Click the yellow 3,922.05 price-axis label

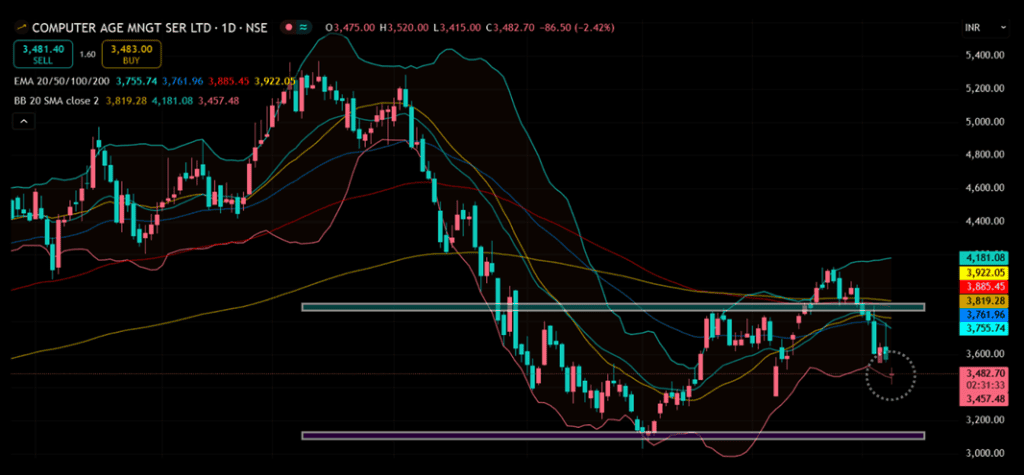click(x=984, y=272)
